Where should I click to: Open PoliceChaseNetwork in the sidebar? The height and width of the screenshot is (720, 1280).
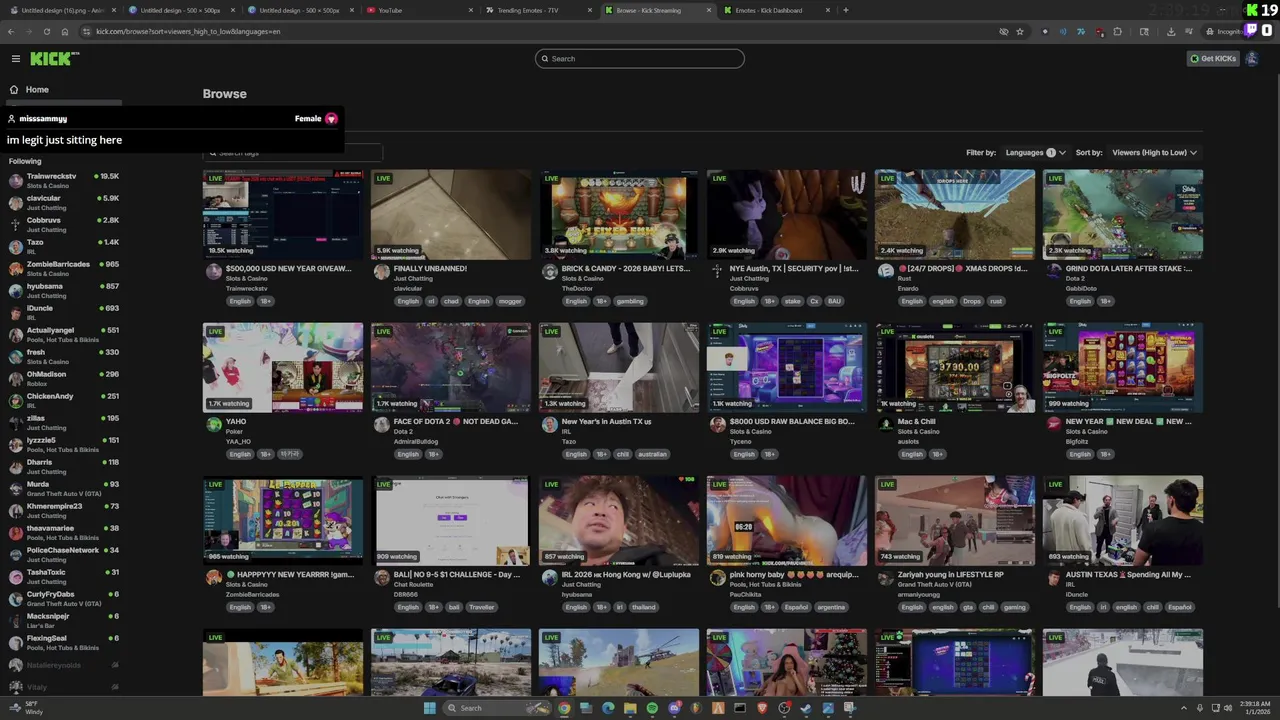pos(64,555)
